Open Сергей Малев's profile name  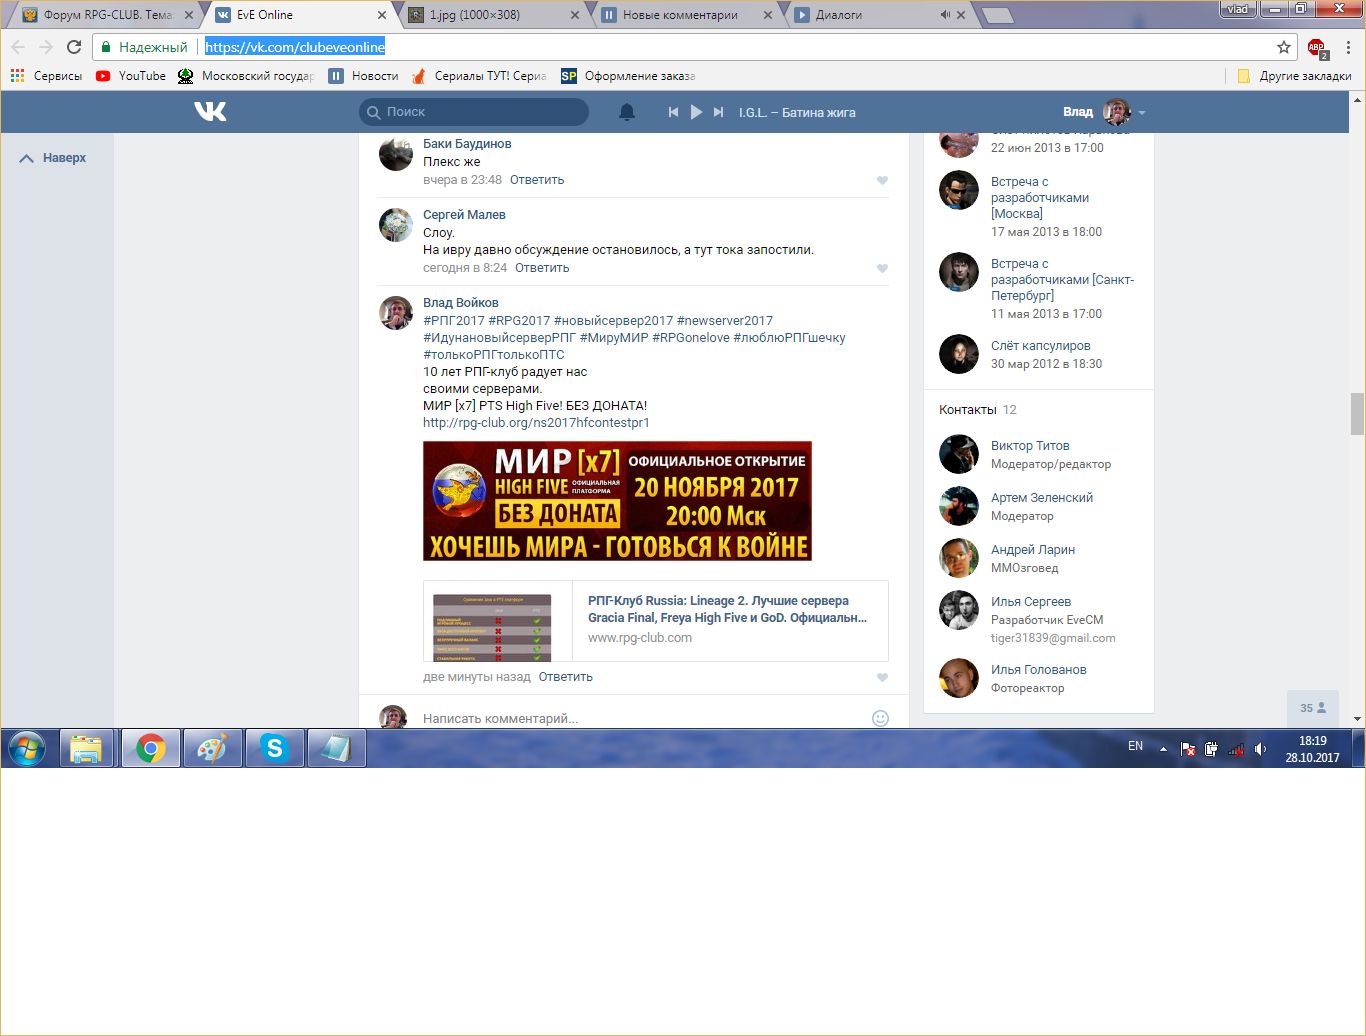pos(464,215)
